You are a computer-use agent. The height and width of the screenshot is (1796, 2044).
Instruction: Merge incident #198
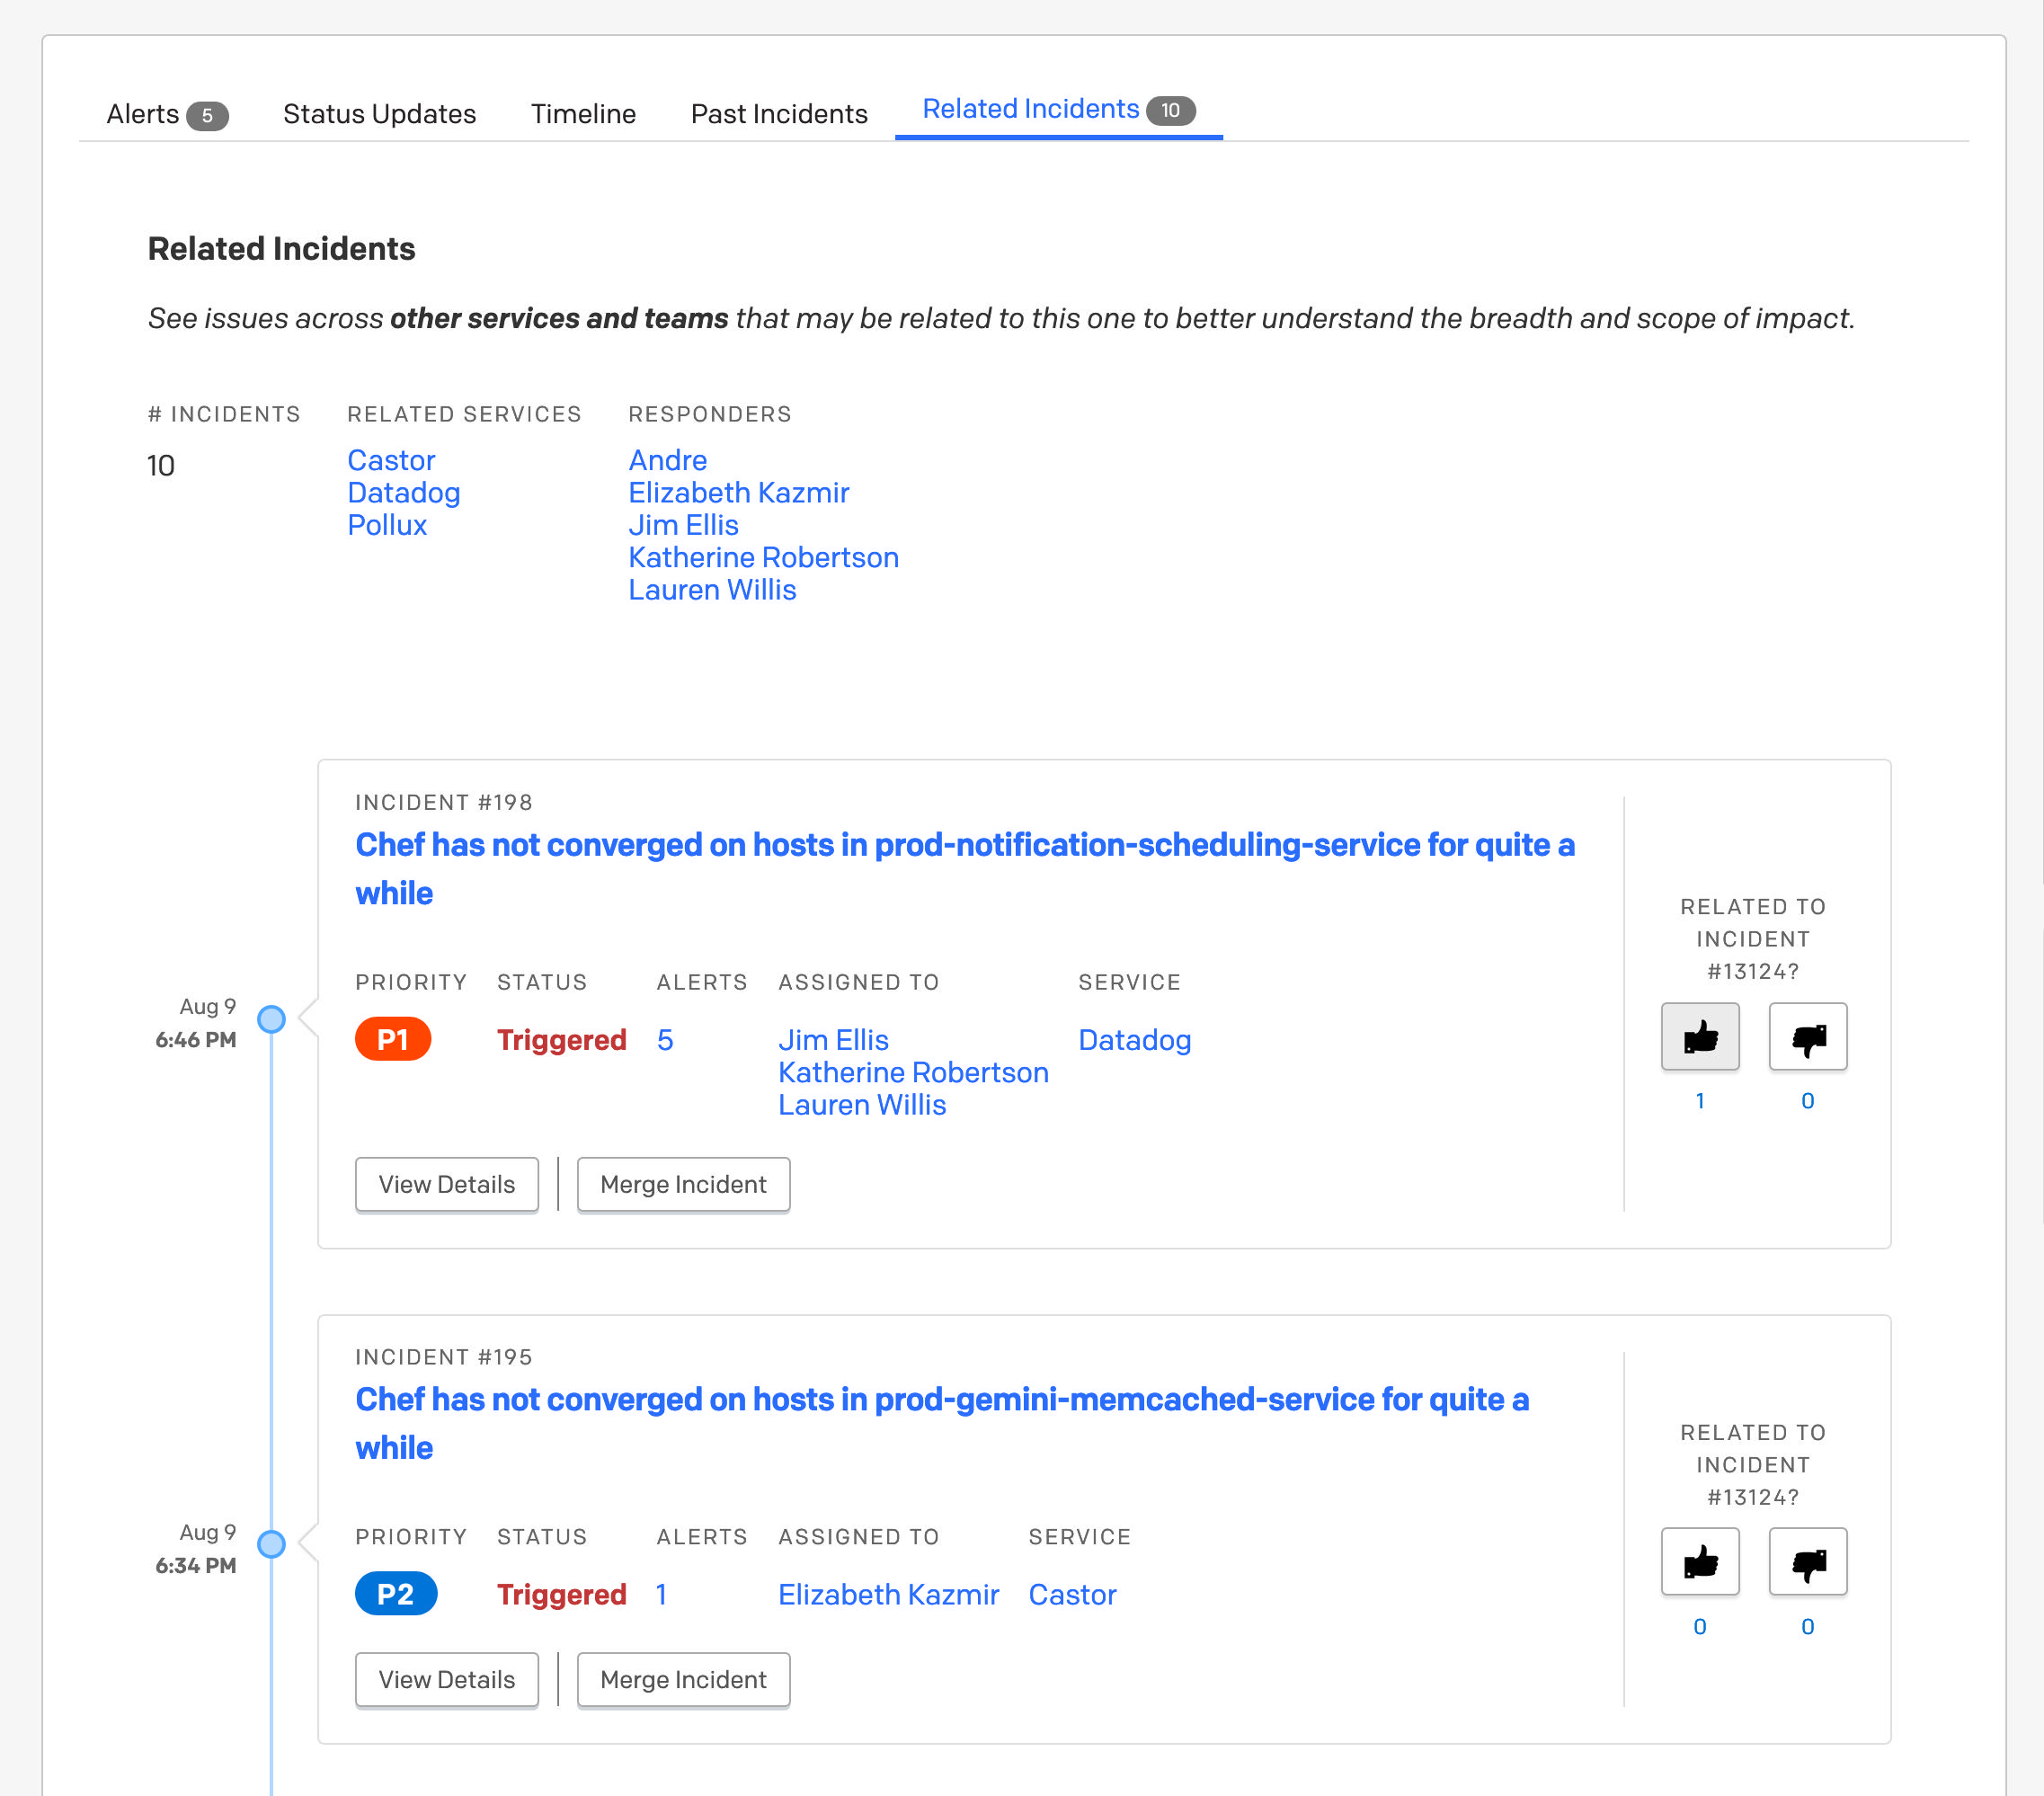click(683, 1184)
